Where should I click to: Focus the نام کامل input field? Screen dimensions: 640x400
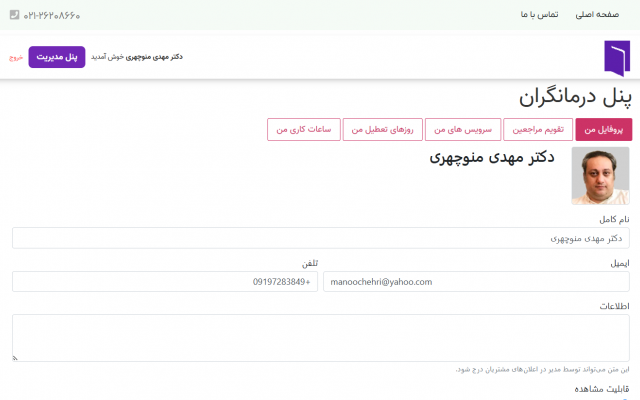click(x=321, y=238)
